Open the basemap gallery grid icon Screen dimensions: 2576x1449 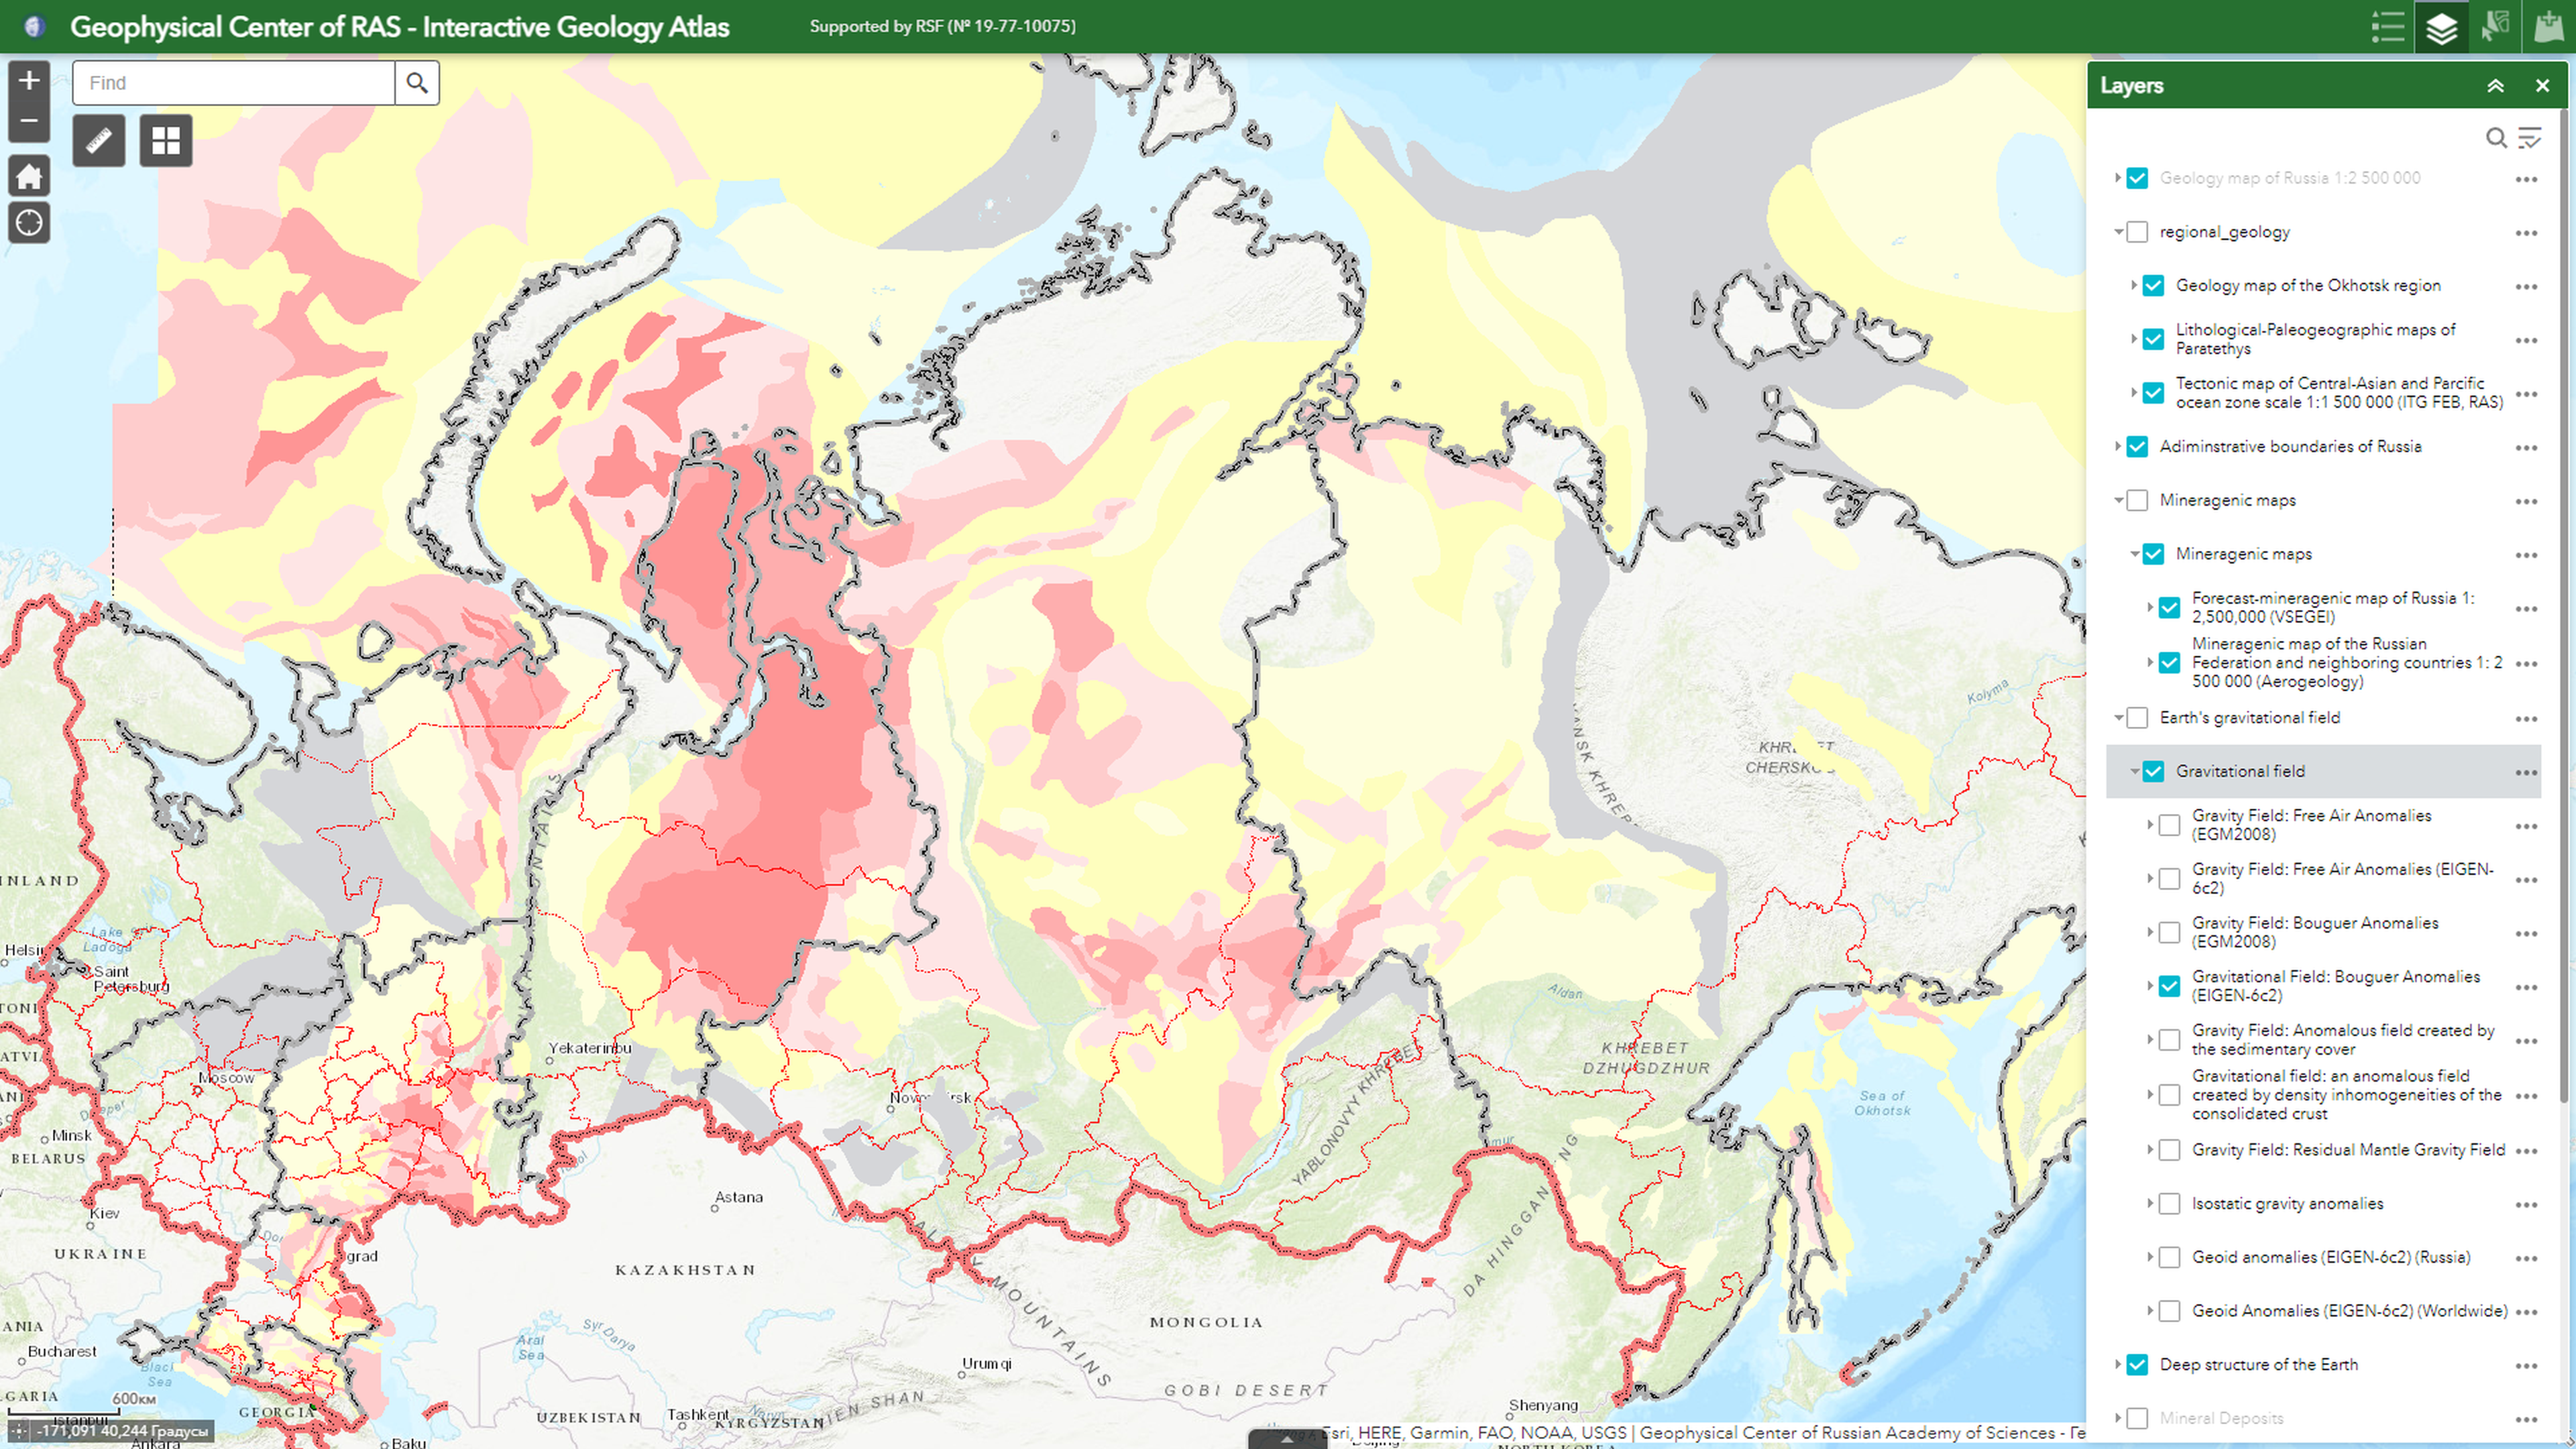click(x=166, y=141)
